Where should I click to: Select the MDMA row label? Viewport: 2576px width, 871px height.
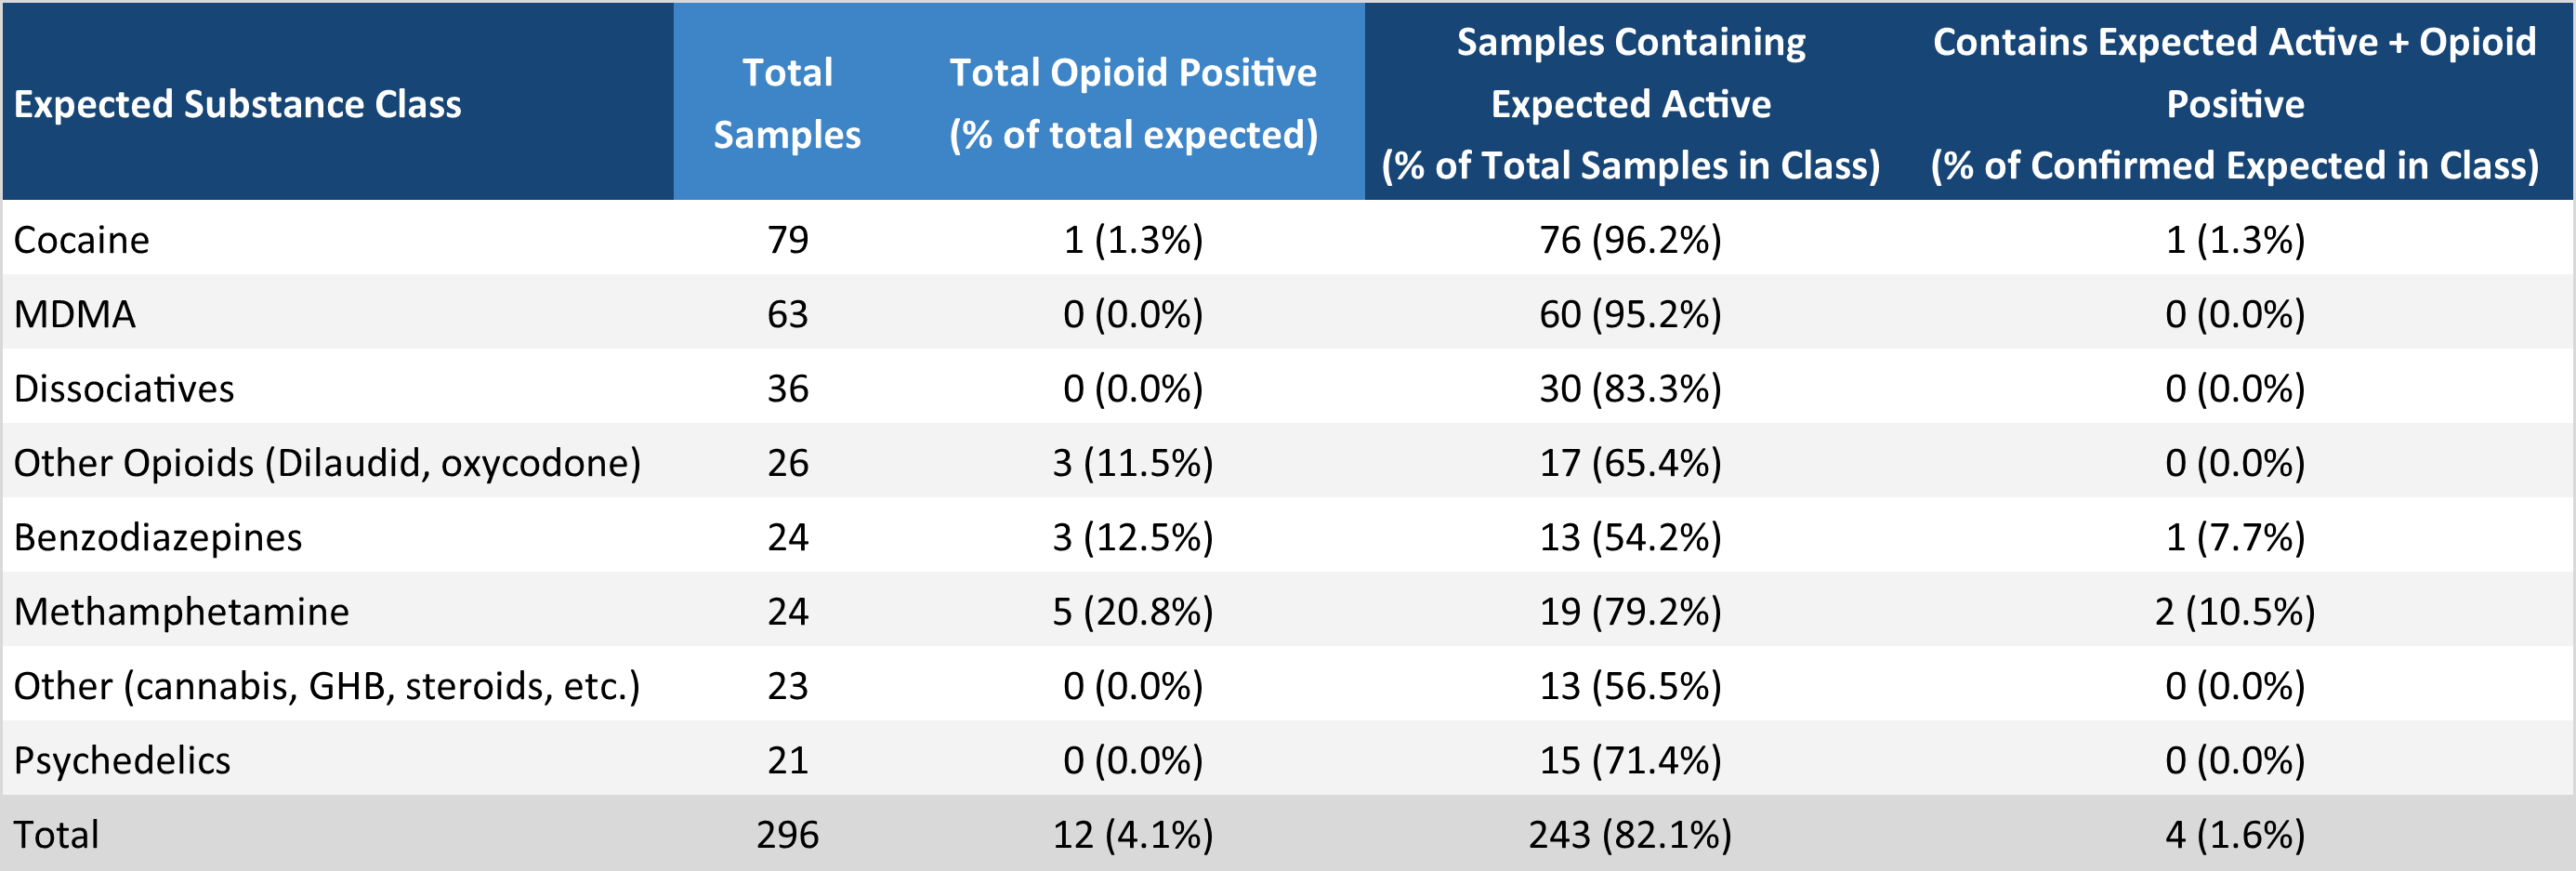click(x=75, y=314)
